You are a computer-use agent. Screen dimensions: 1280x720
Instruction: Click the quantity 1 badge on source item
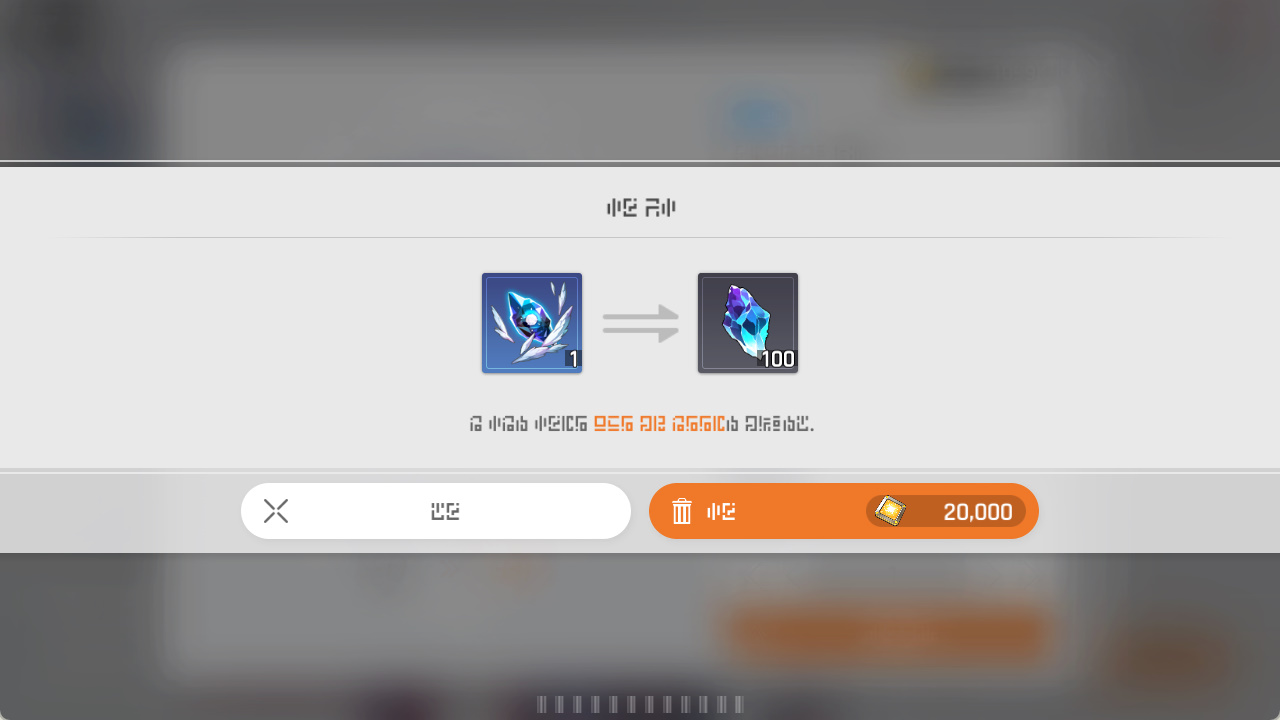tap(573, 359)
